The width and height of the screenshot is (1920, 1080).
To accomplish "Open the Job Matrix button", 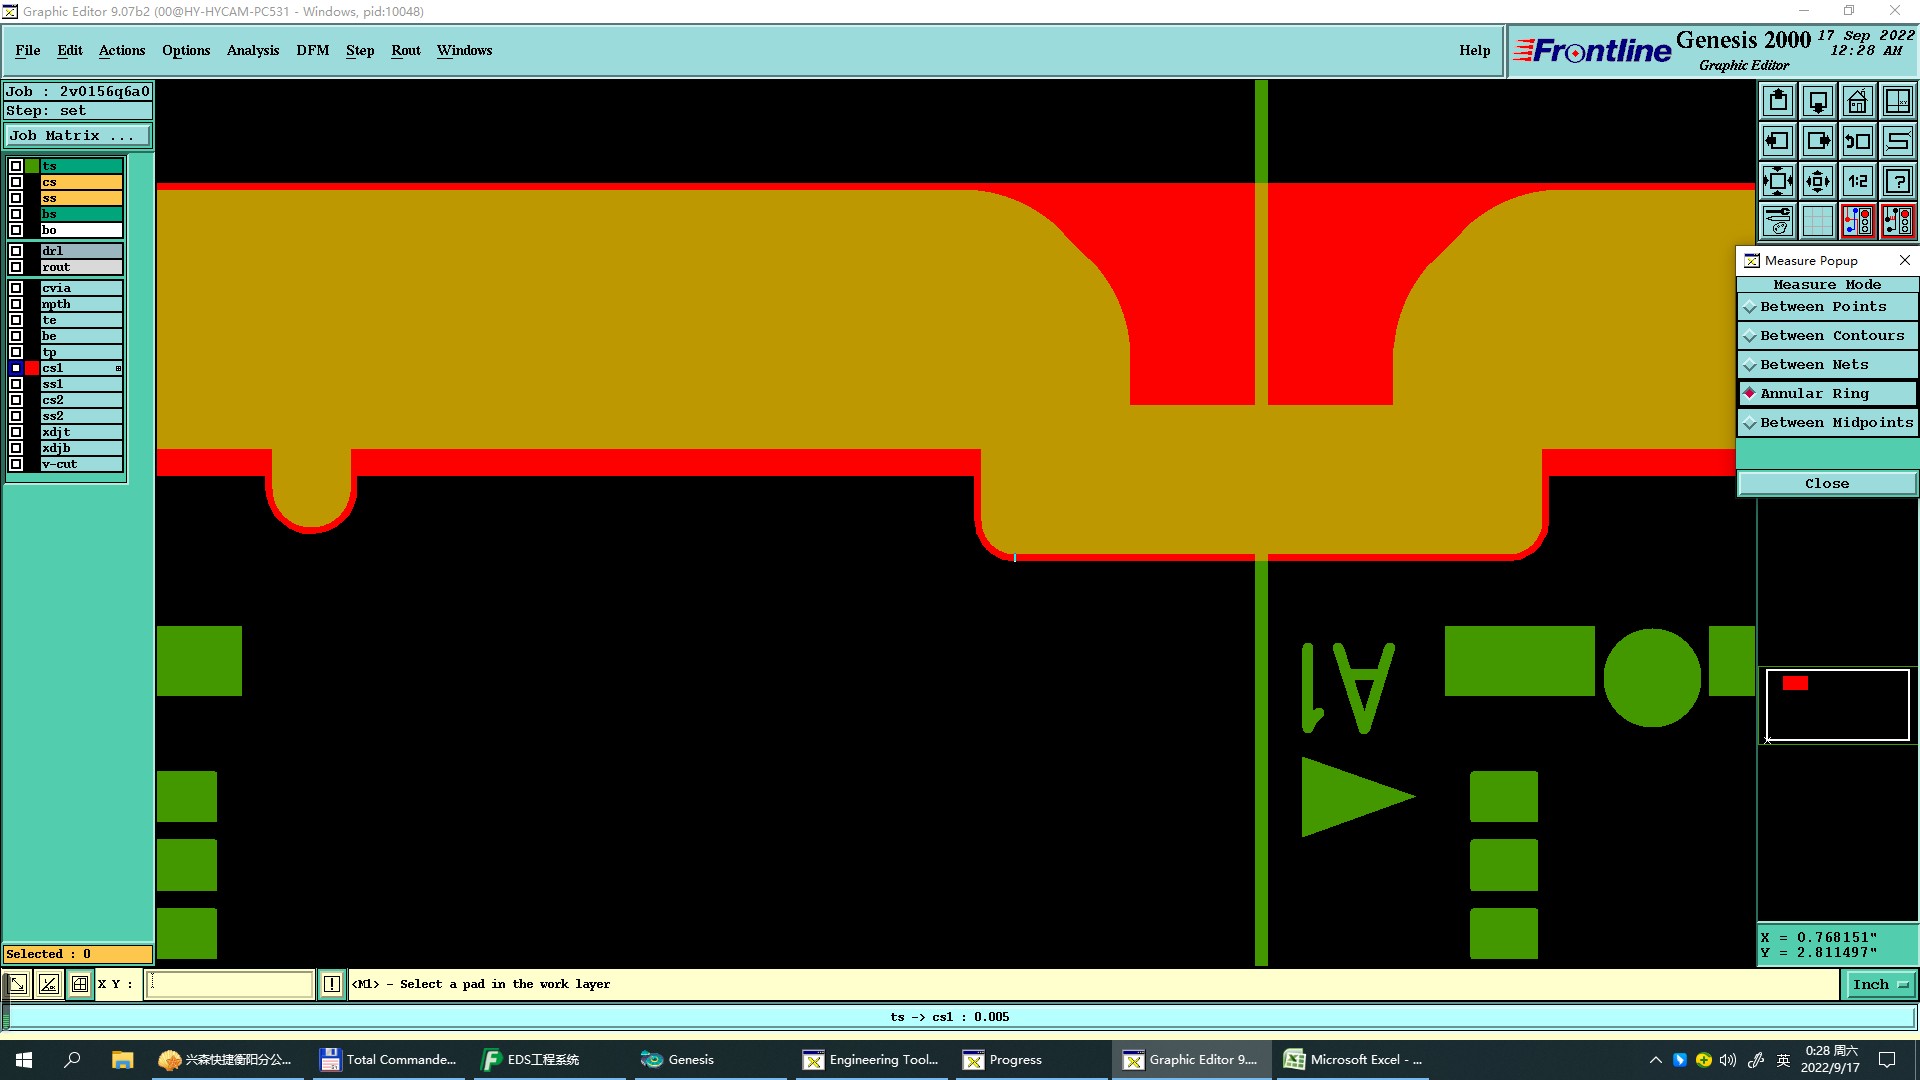I will (77, 136).
